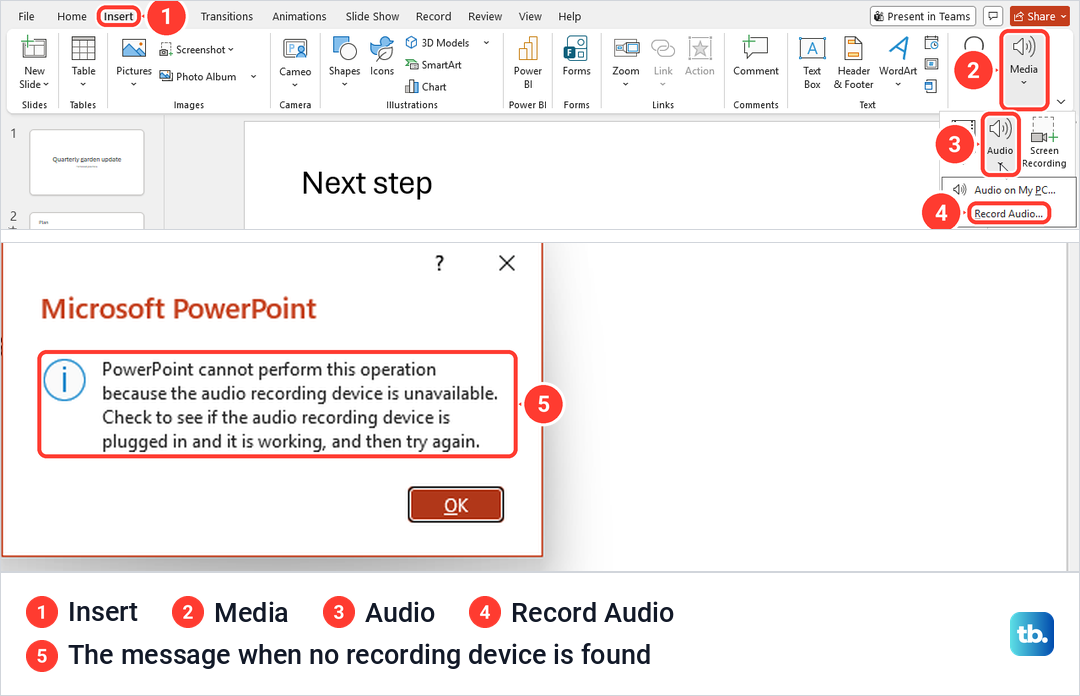
Task: Open the Zoom command
Action: coord(625,61)
